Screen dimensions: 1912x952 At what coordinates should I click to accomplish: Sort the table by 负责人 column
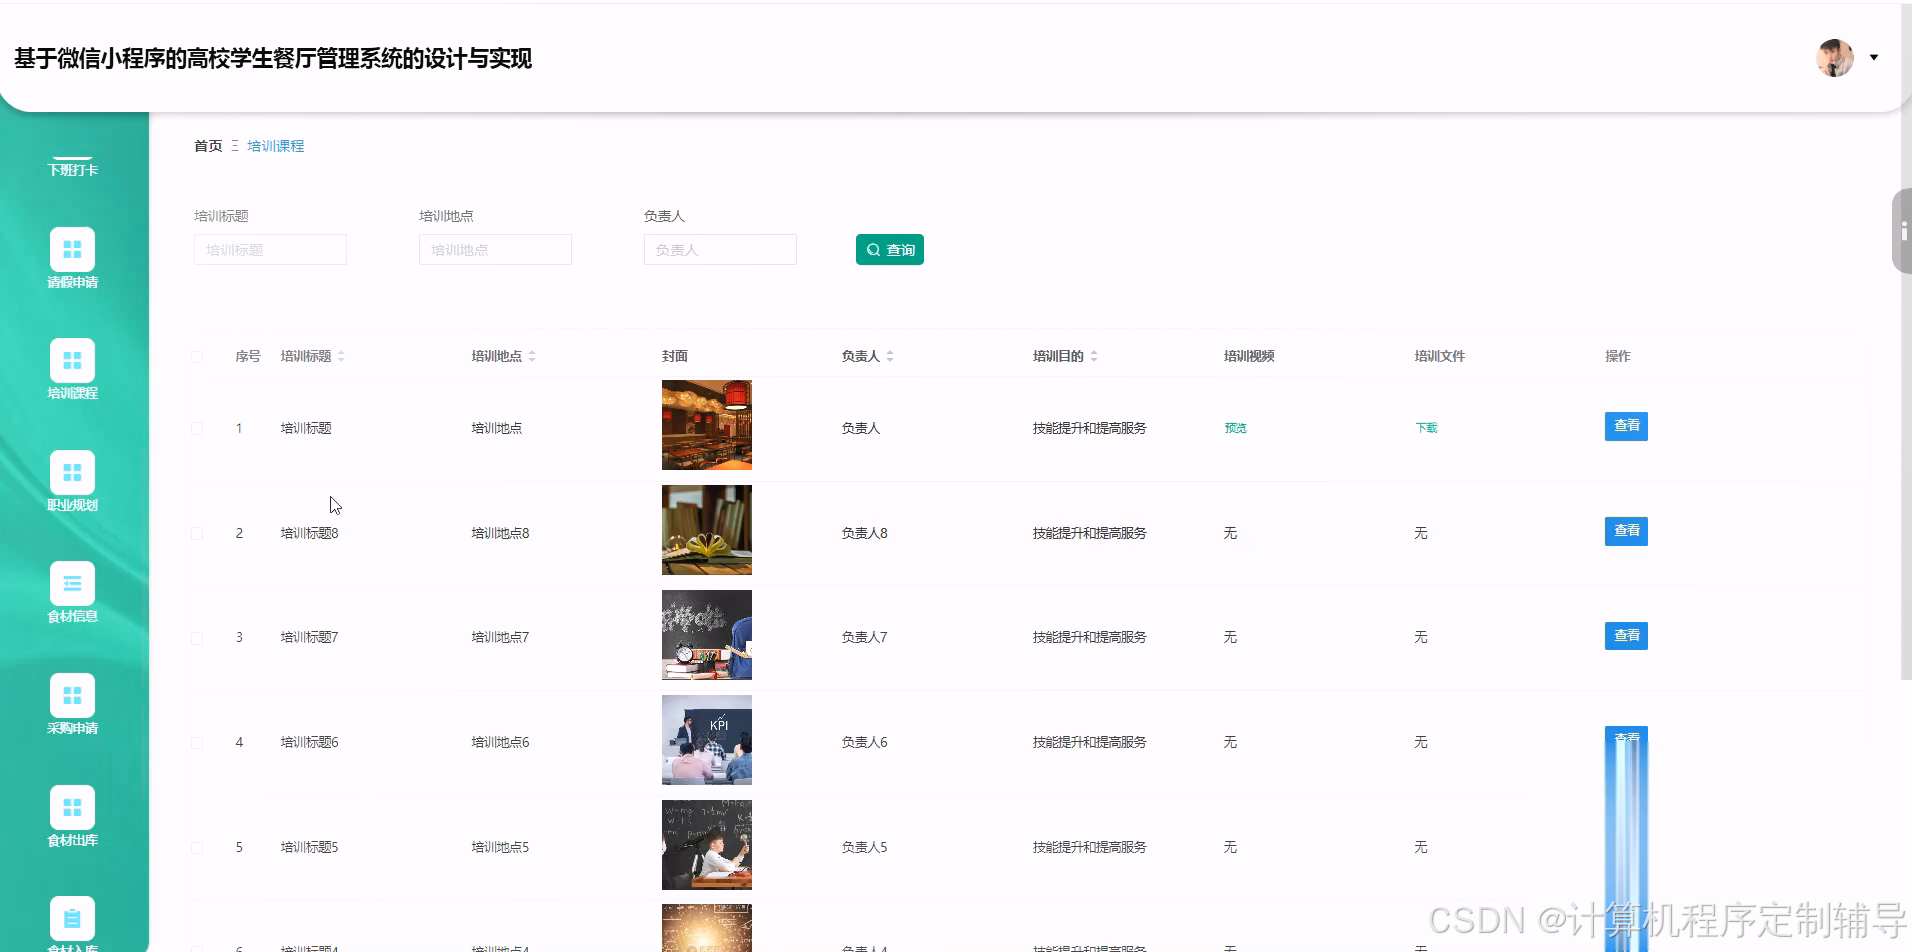point(891,355)
